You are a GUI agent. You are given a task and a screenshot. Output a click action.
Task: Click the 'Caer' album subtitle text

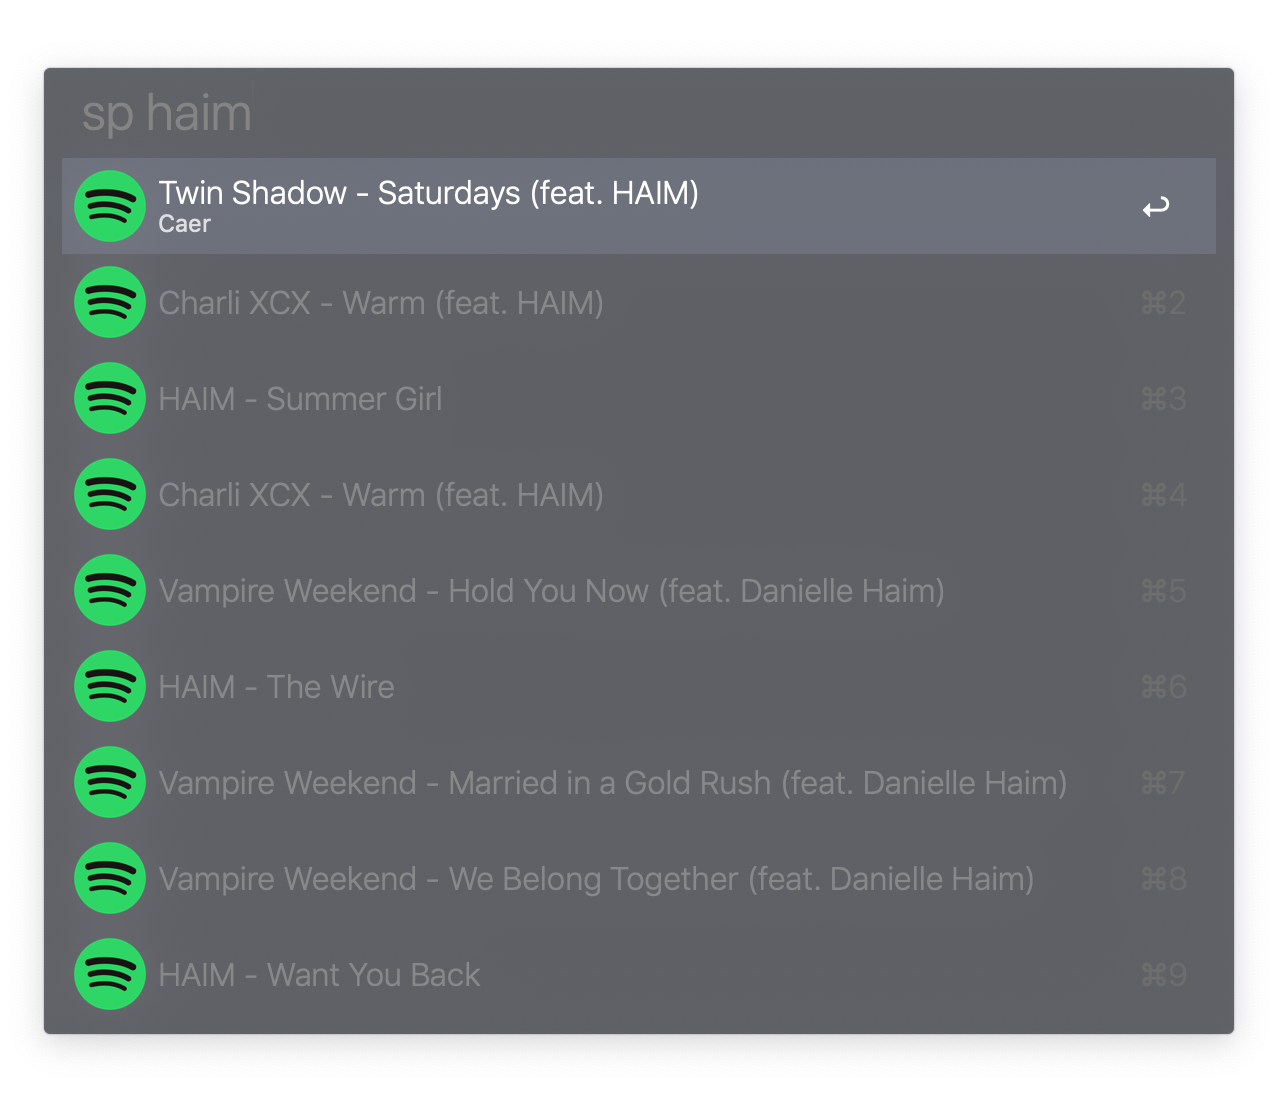(185, 224)
